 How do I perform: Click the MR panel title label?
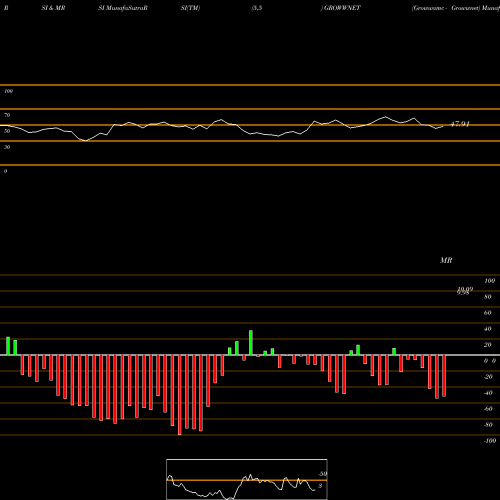point(446,260)
